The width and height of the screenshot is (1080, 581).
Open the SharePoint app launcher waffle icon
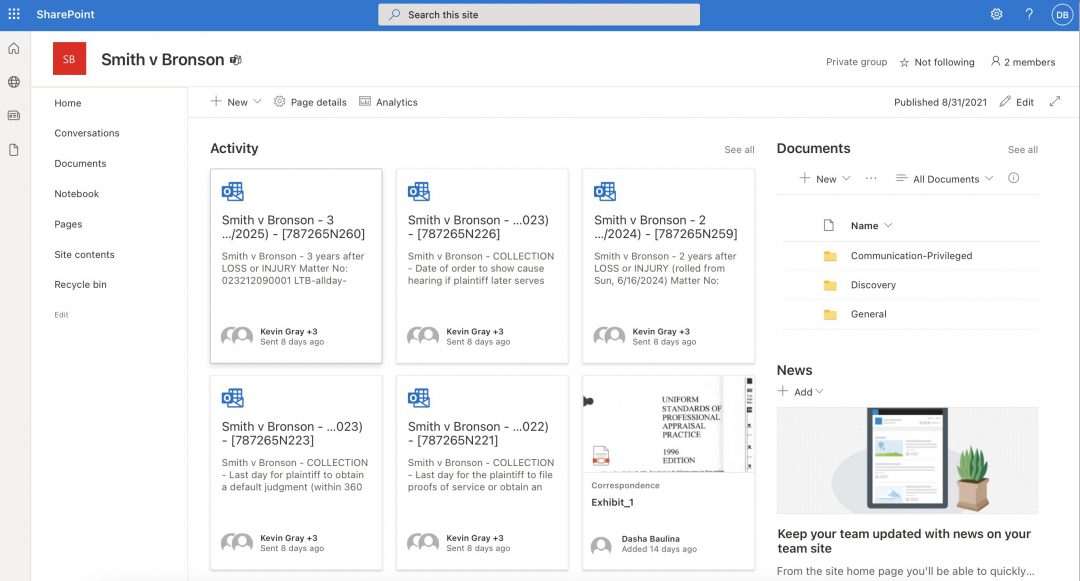[13, 13]
